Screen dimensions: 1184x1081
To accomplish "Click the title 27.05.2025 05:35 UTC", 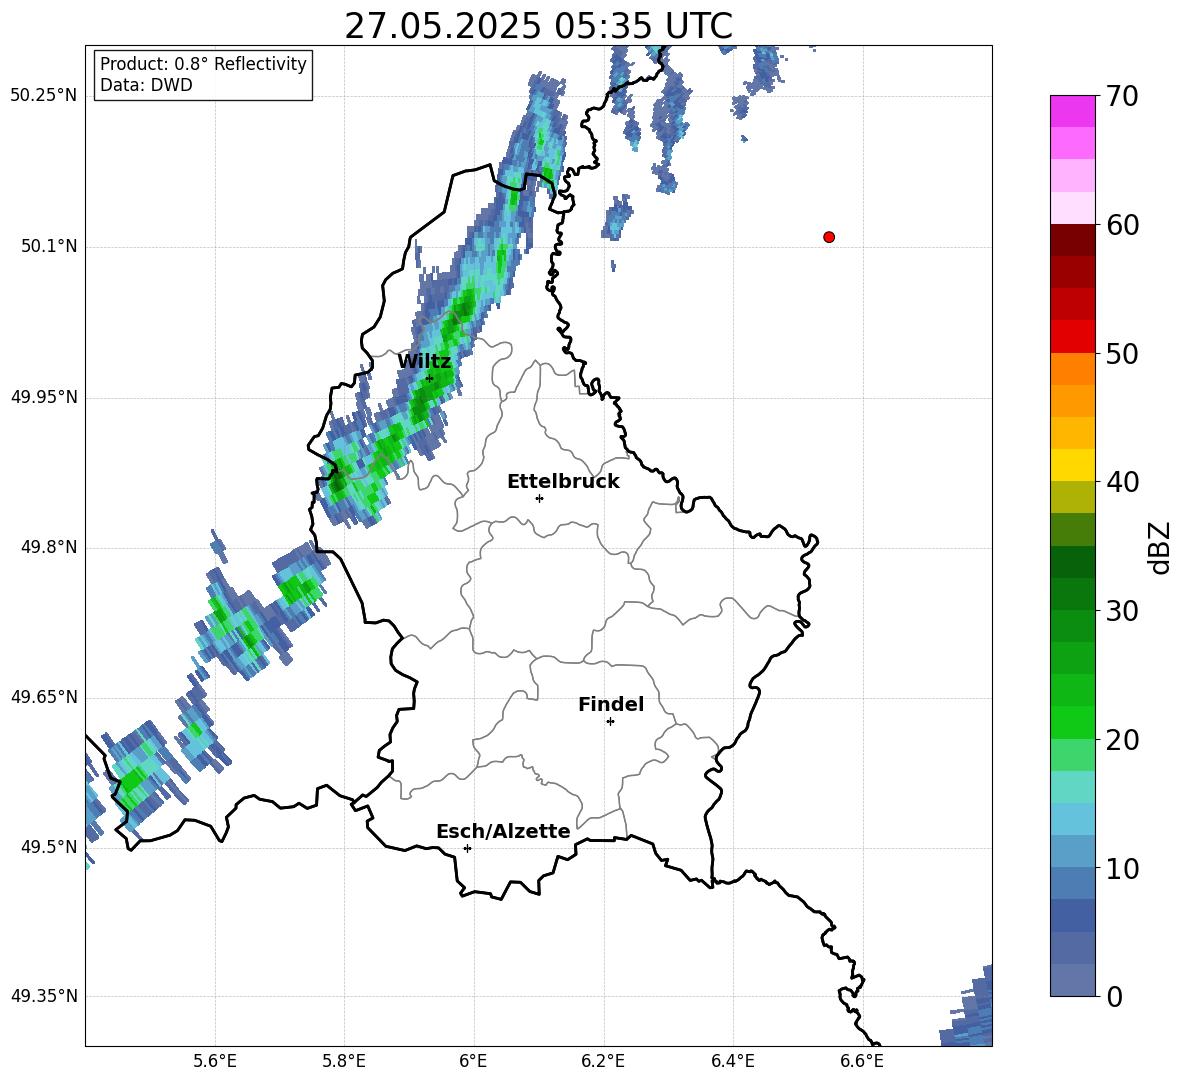I will (x=538, y=26).
